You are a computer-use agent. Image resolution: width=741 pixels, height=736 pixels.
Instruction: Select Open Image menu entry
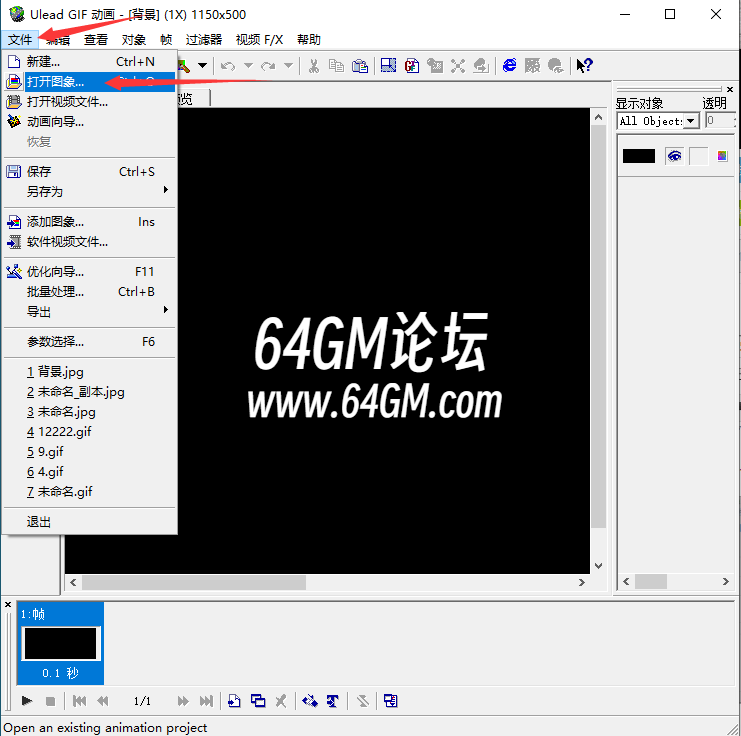pos(89,82)
